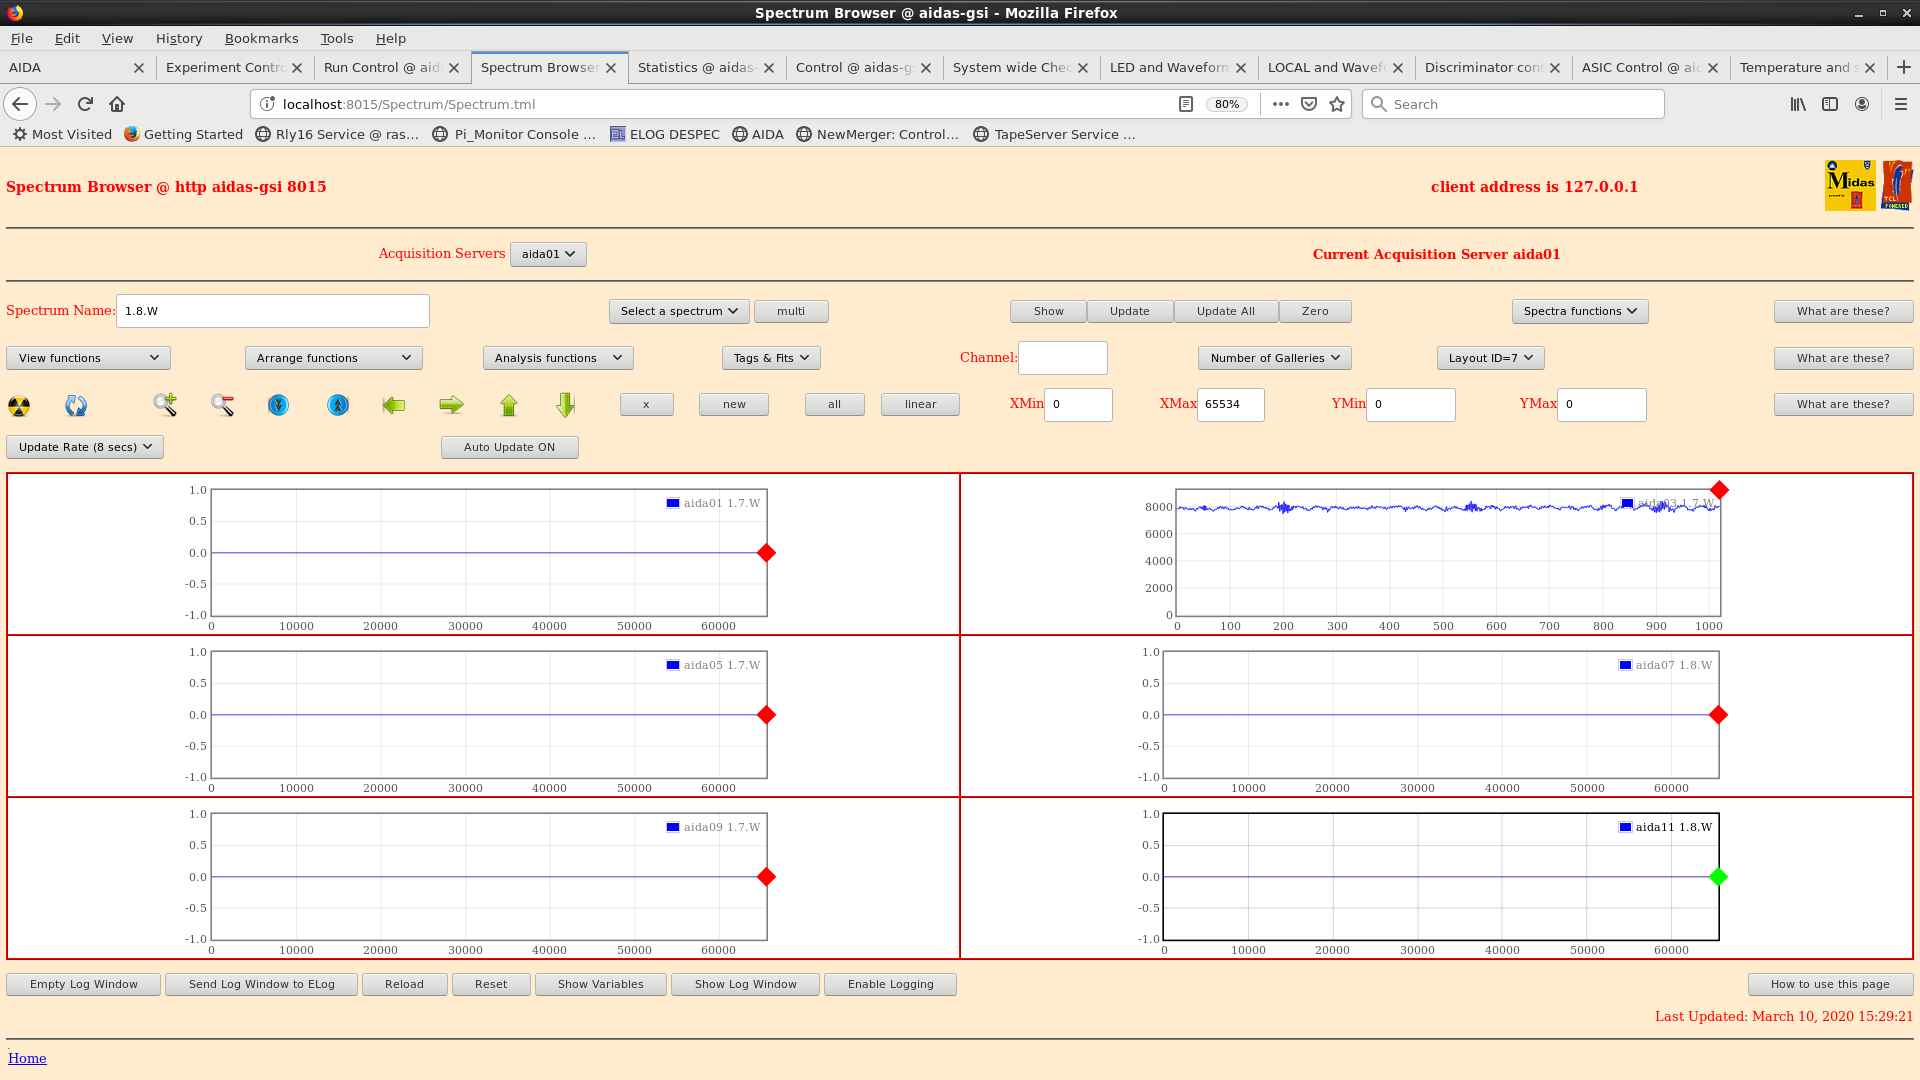Open the Acquisition Servers aida01 dropdown
Viewport: 1920px width, 1080px height.
coord(548,254)
